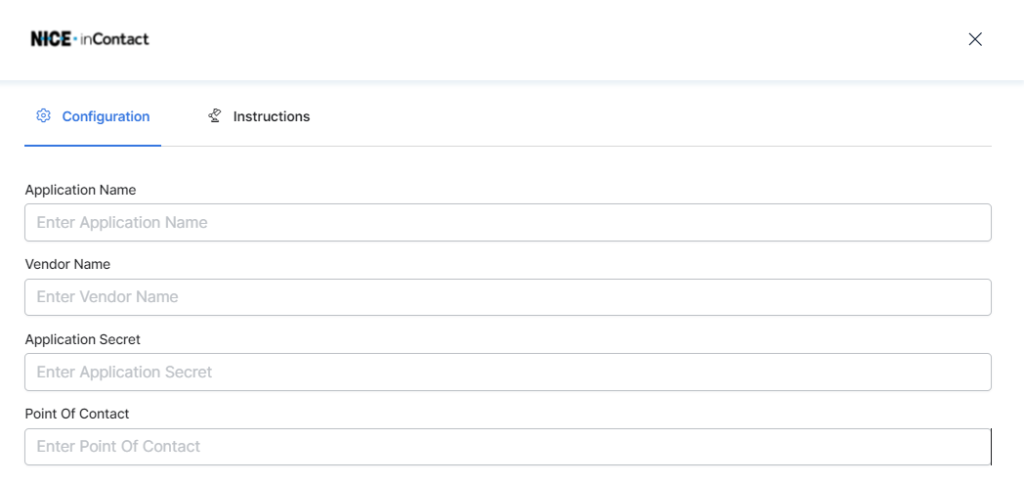Image resolution: width=1024 pixels, height=484 pixels.
Task: Click the icon next to Instructions
Action: pyautogui.click(x=214, y=116)
